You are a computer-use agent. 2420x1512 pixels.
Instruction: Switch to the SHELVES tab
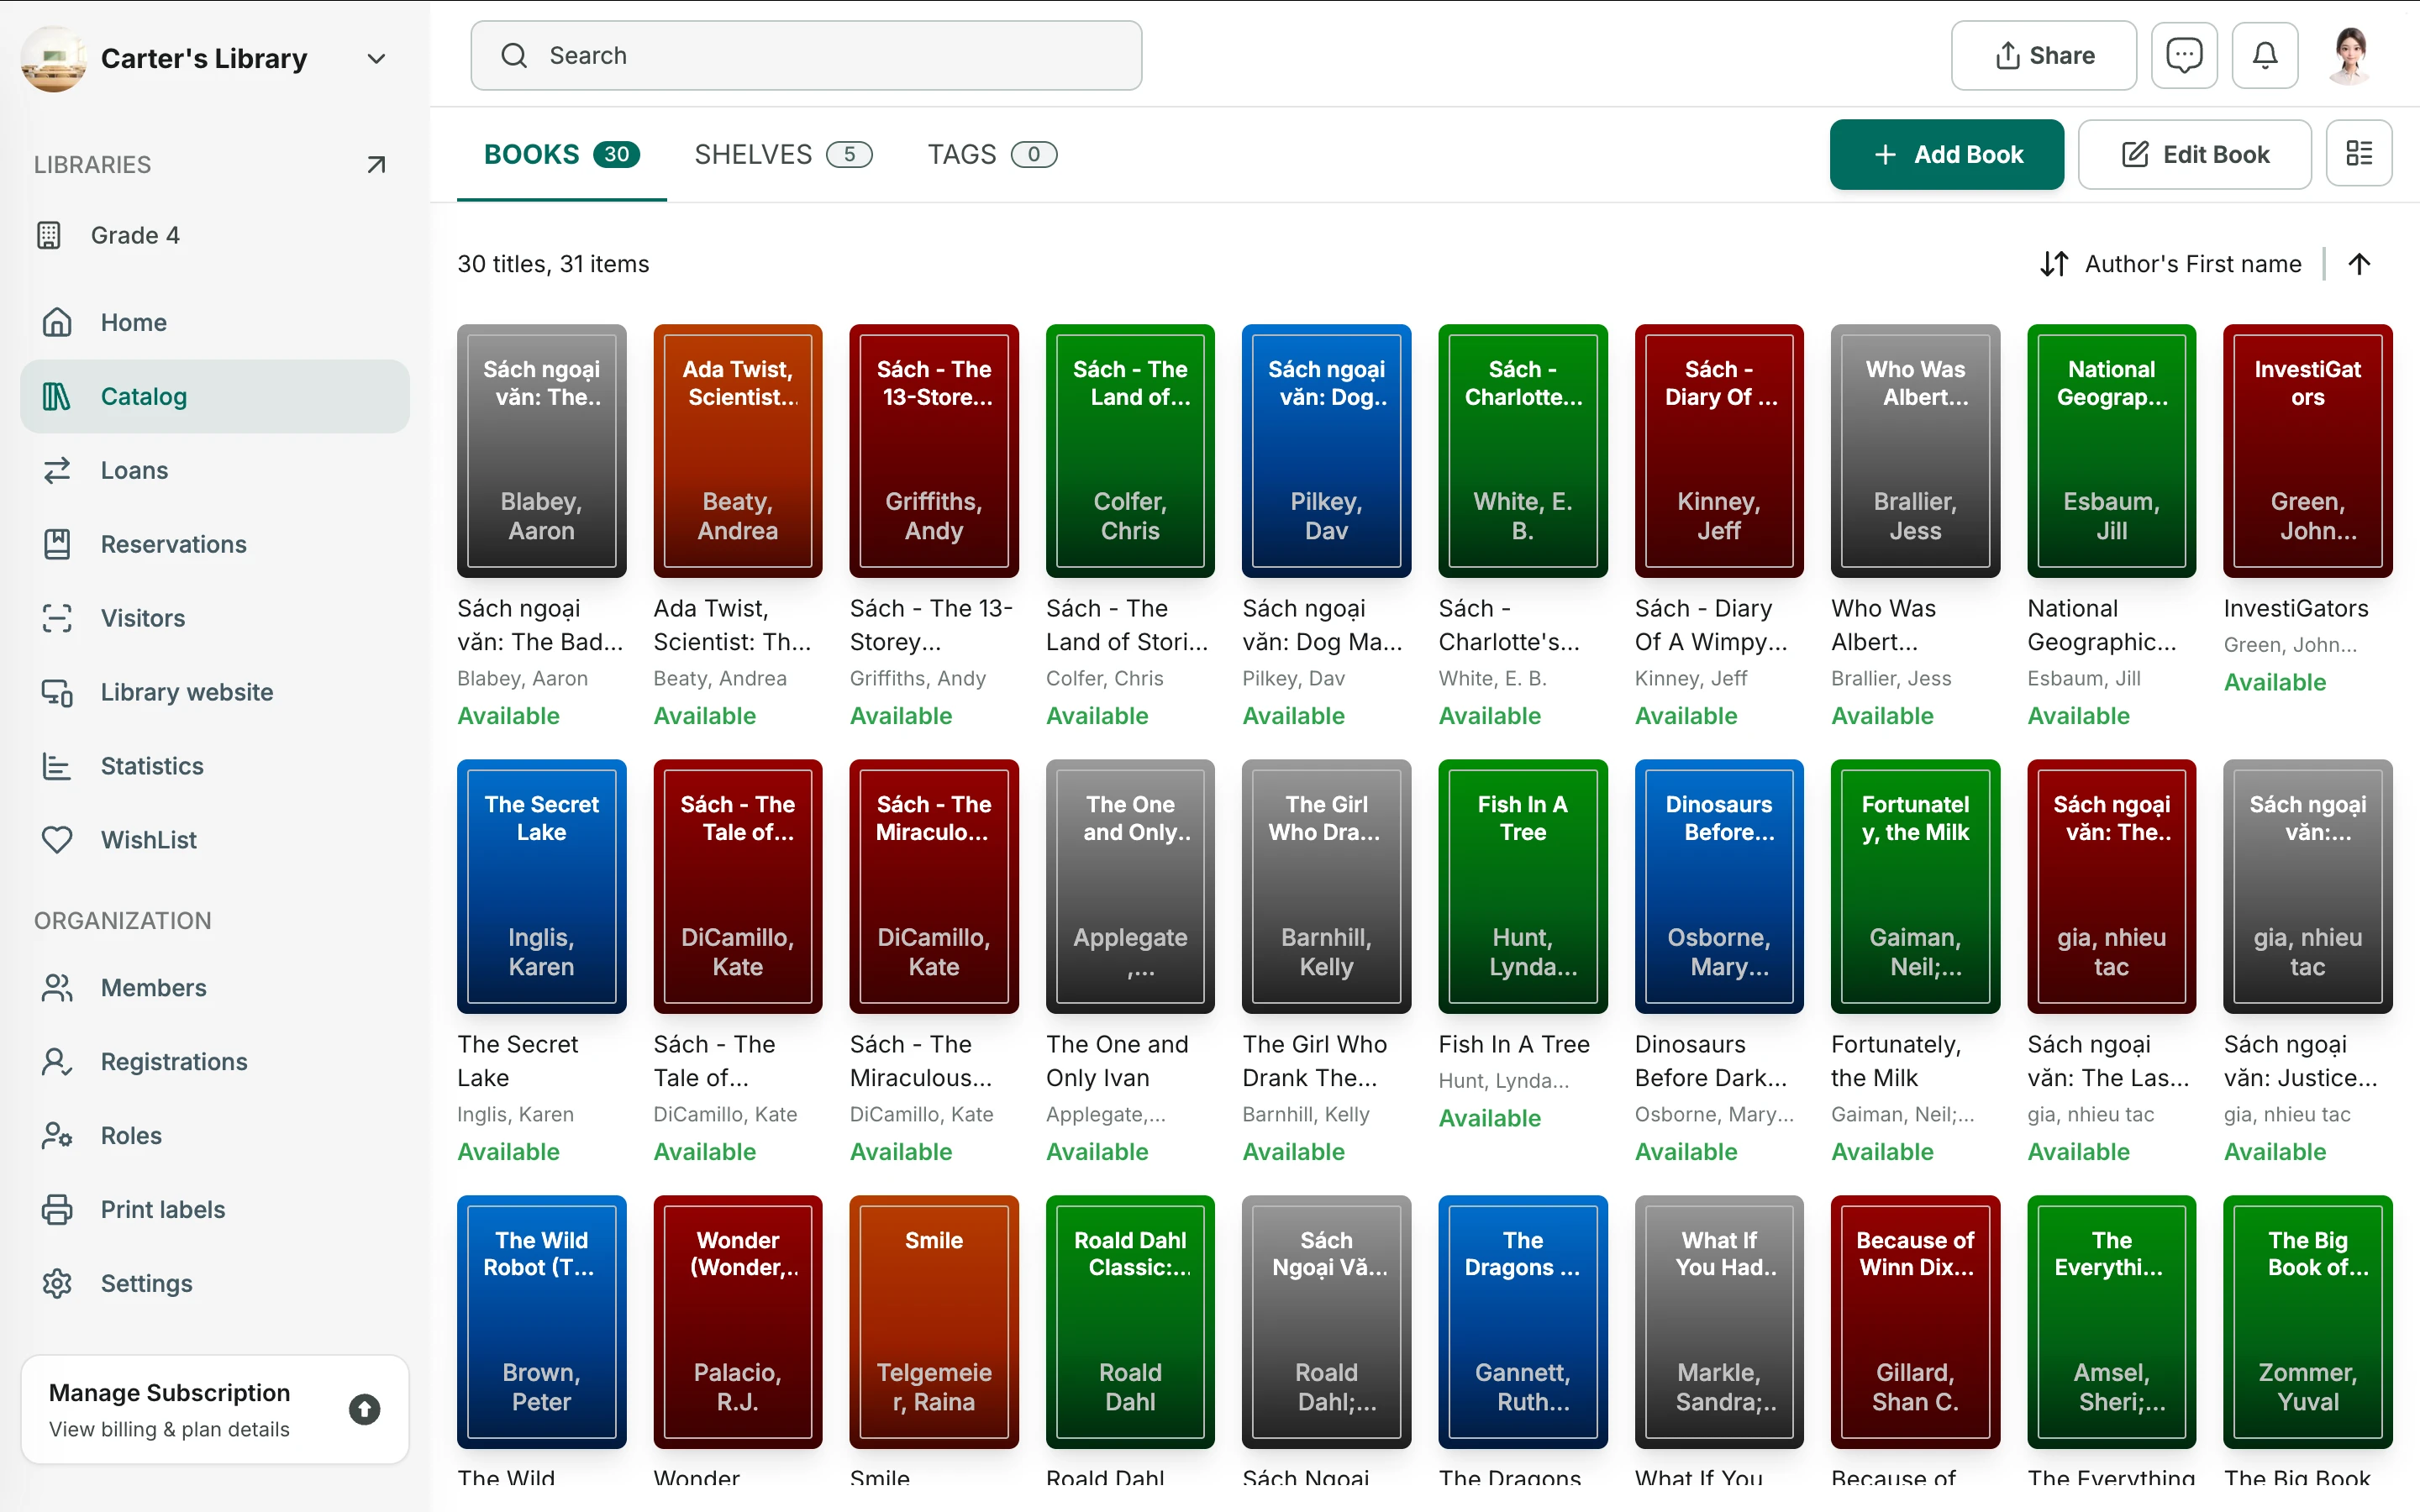783,154
